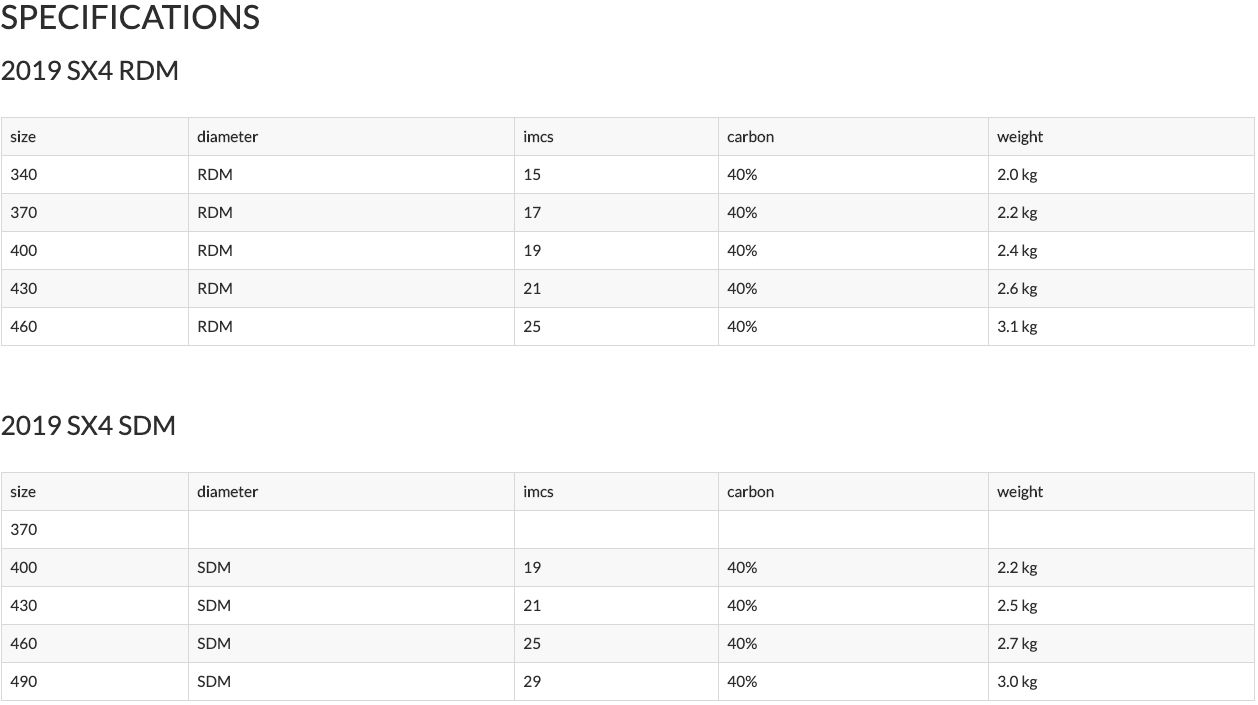
Task: Click the 2019 SX4 RDM heading
Action: [x=90, y=71]
